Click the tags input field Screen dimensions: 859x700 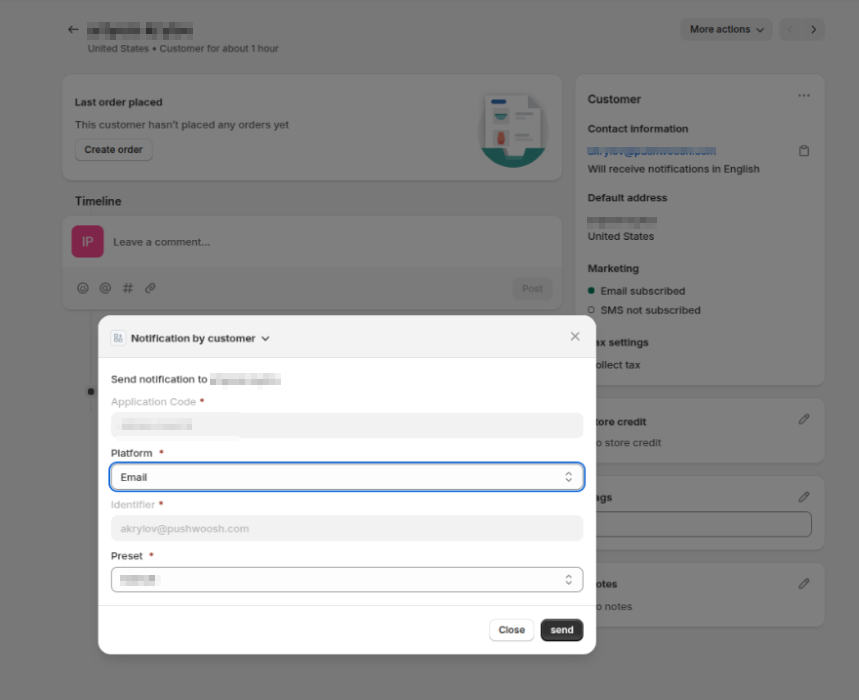pos(703,524)
